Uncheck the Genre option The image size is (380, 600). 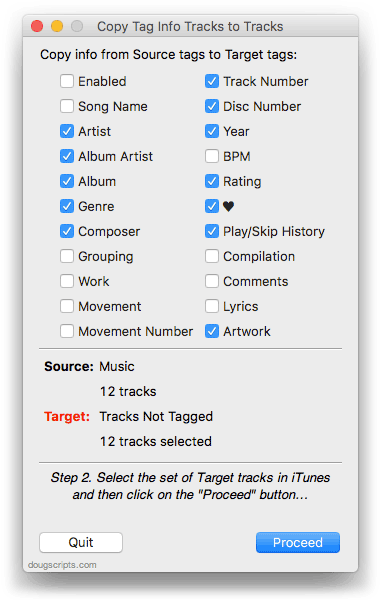point(67,206)
